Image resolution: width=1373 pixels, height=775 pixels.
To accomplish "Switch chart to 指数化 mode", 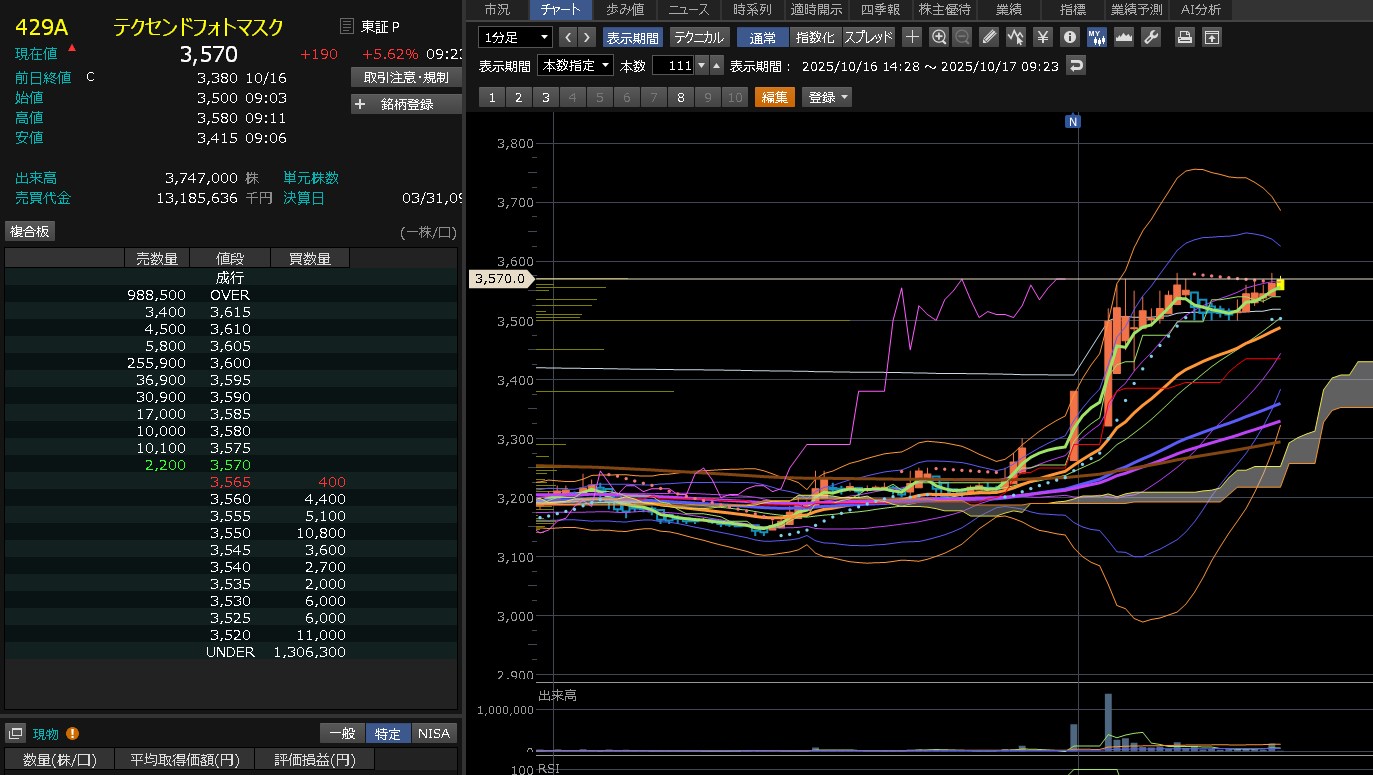I will [815, 37].
